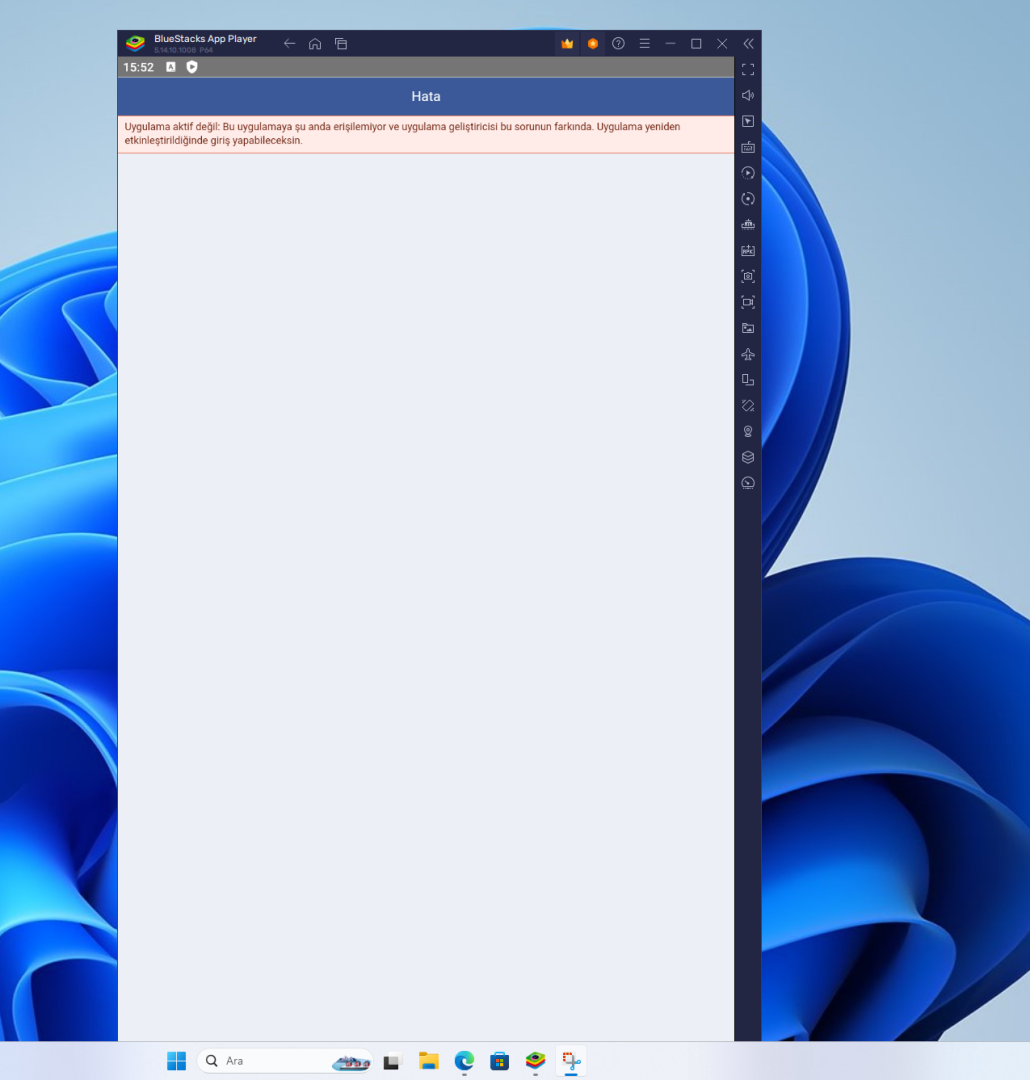
Task: Collapse the BlueStacks side toolbar
Action: pyautogui.click(x=748, y=43)
